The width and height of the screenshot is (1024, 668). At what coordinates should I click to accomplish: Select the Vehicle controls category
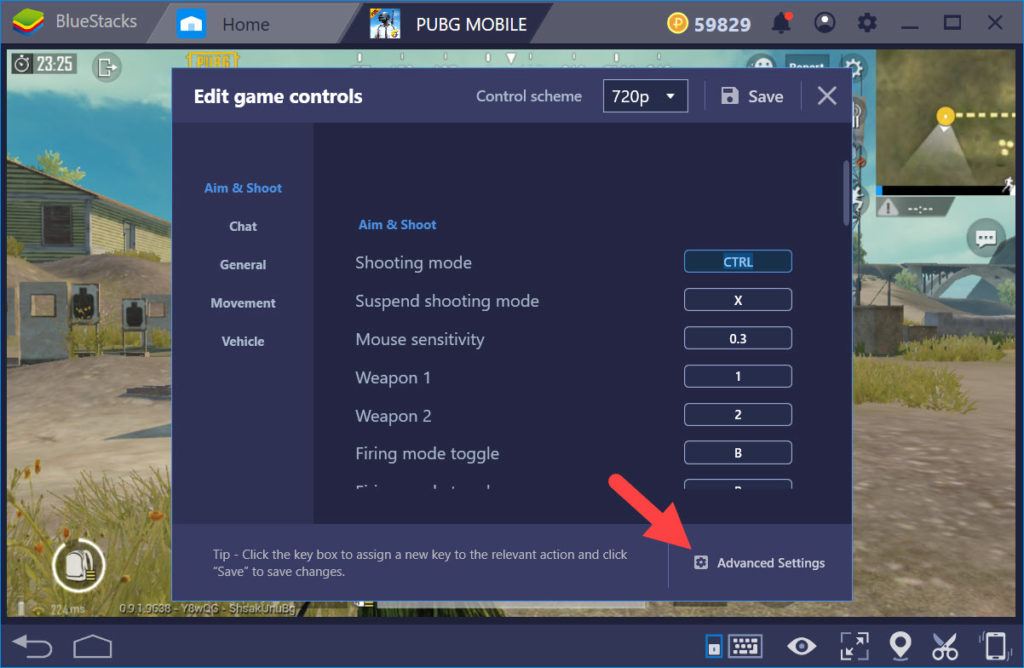click(243, 341)
